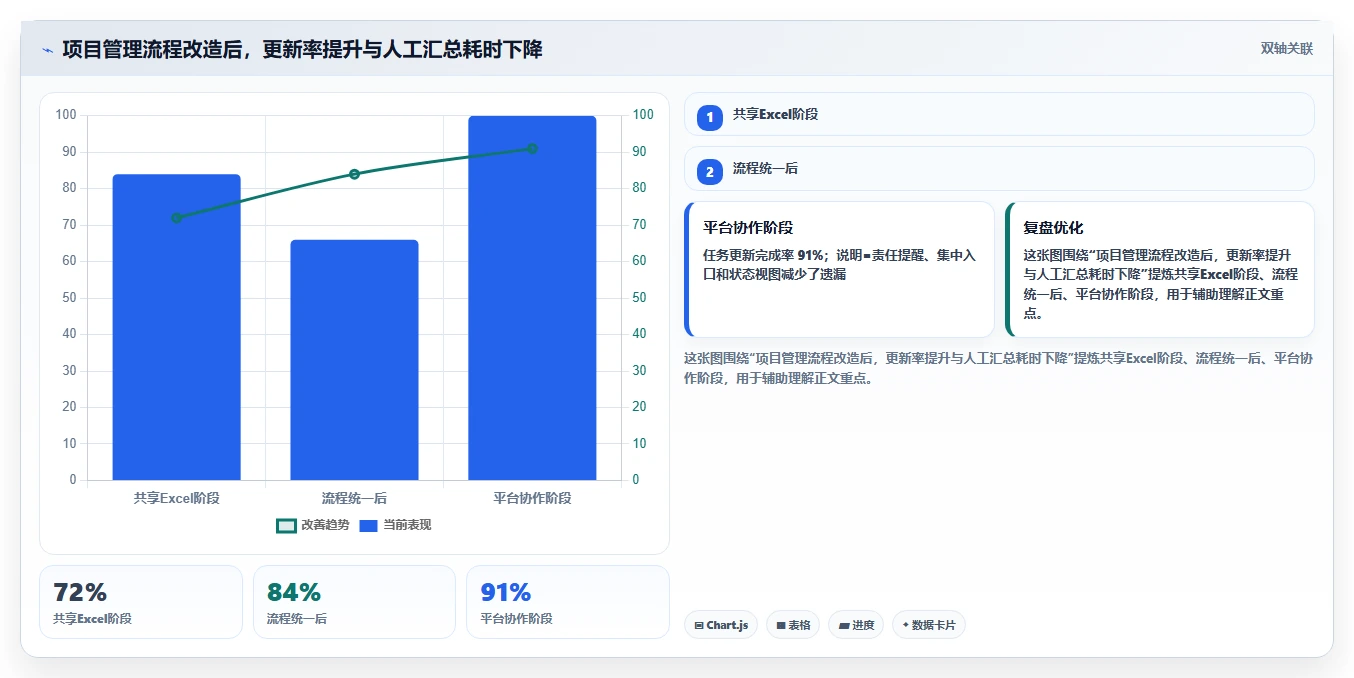1354x678 pixels.
Task: Click the 进度 tag chip
Action: point(856,625)
